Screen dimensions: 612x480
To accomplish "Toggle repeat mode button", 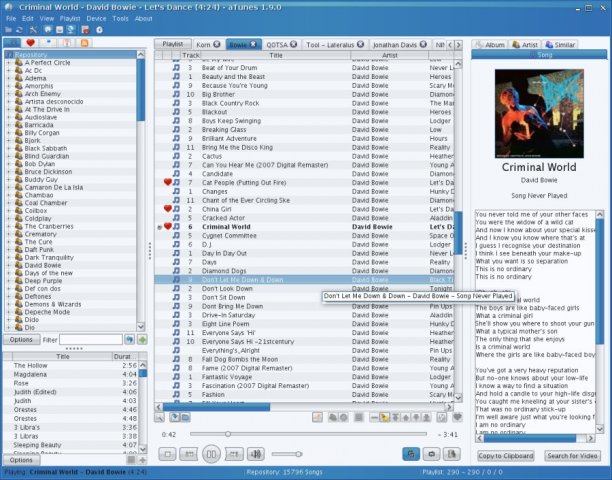I will (x=432, y=454).
